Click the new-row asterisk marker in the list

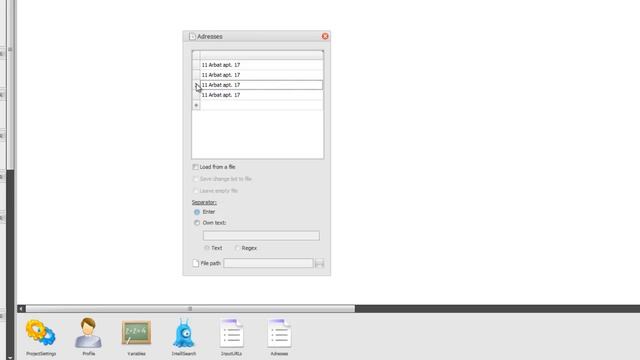click(196, 105)
